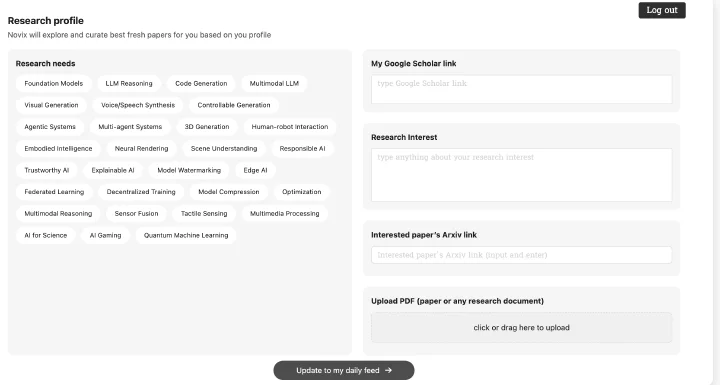Focus the interested paper's Arxiv link input

point(522,255)
